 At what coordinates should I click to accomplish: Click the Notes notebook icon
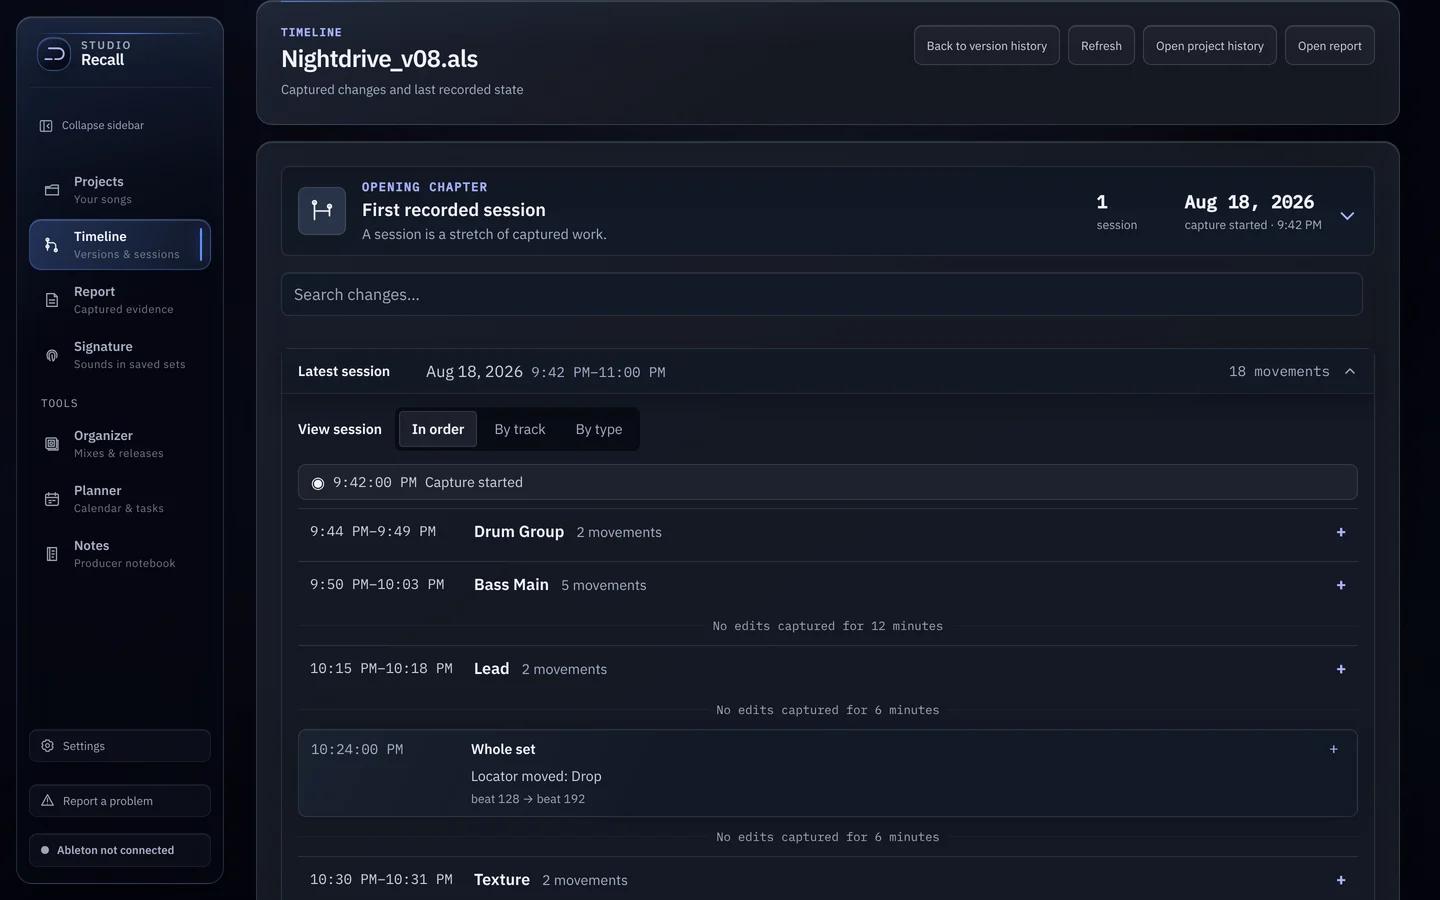[x=52, y=554]
